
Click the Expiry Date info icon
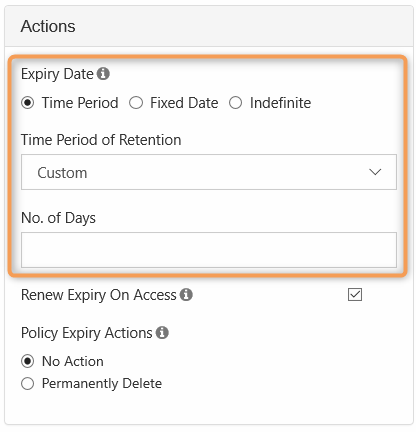tap(103, 74)
